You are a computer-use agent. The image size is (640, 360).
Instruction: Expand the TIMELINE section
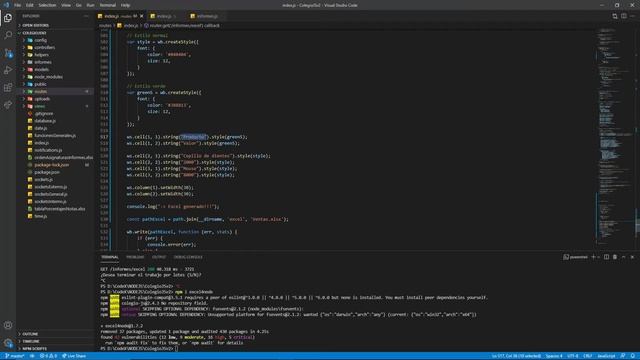coord(55,341)
